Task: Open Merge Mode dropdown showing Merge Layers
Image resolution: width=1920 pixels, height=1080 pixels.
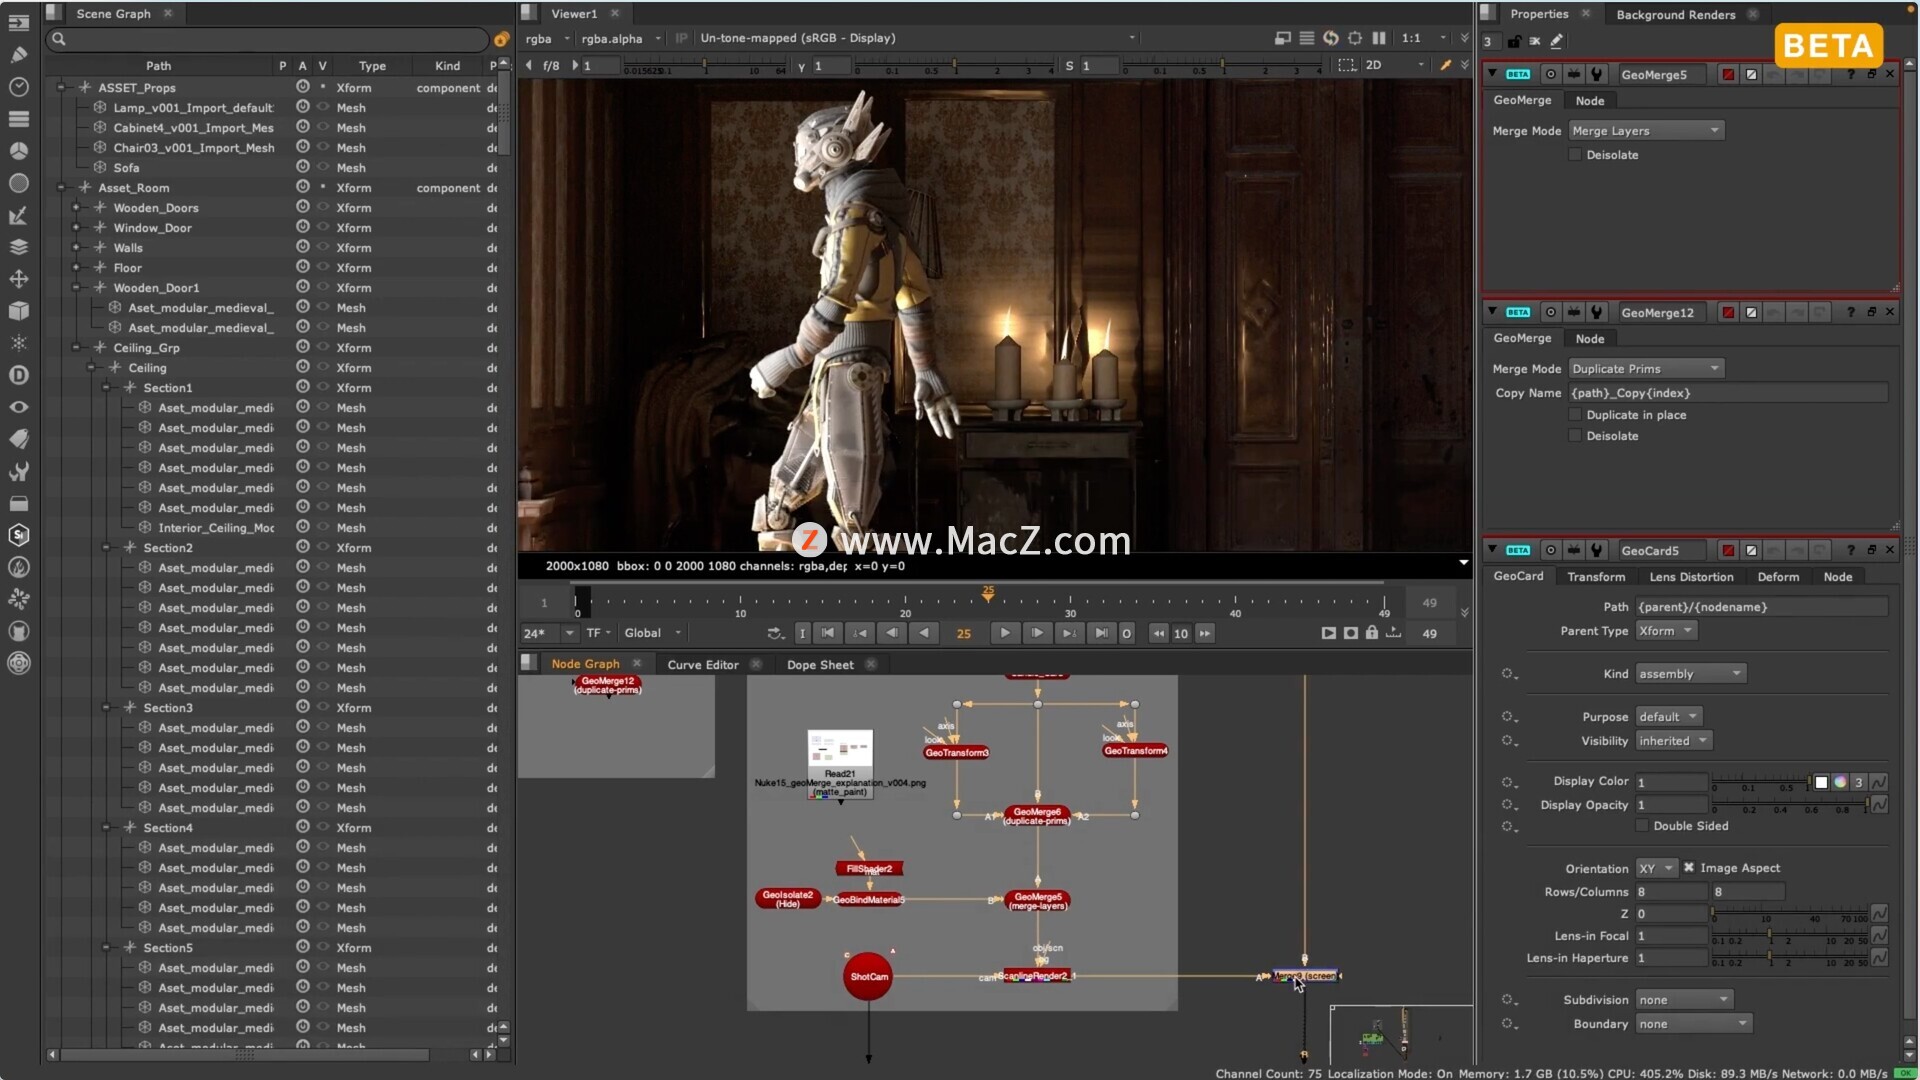Action: tap(1646, 131)
